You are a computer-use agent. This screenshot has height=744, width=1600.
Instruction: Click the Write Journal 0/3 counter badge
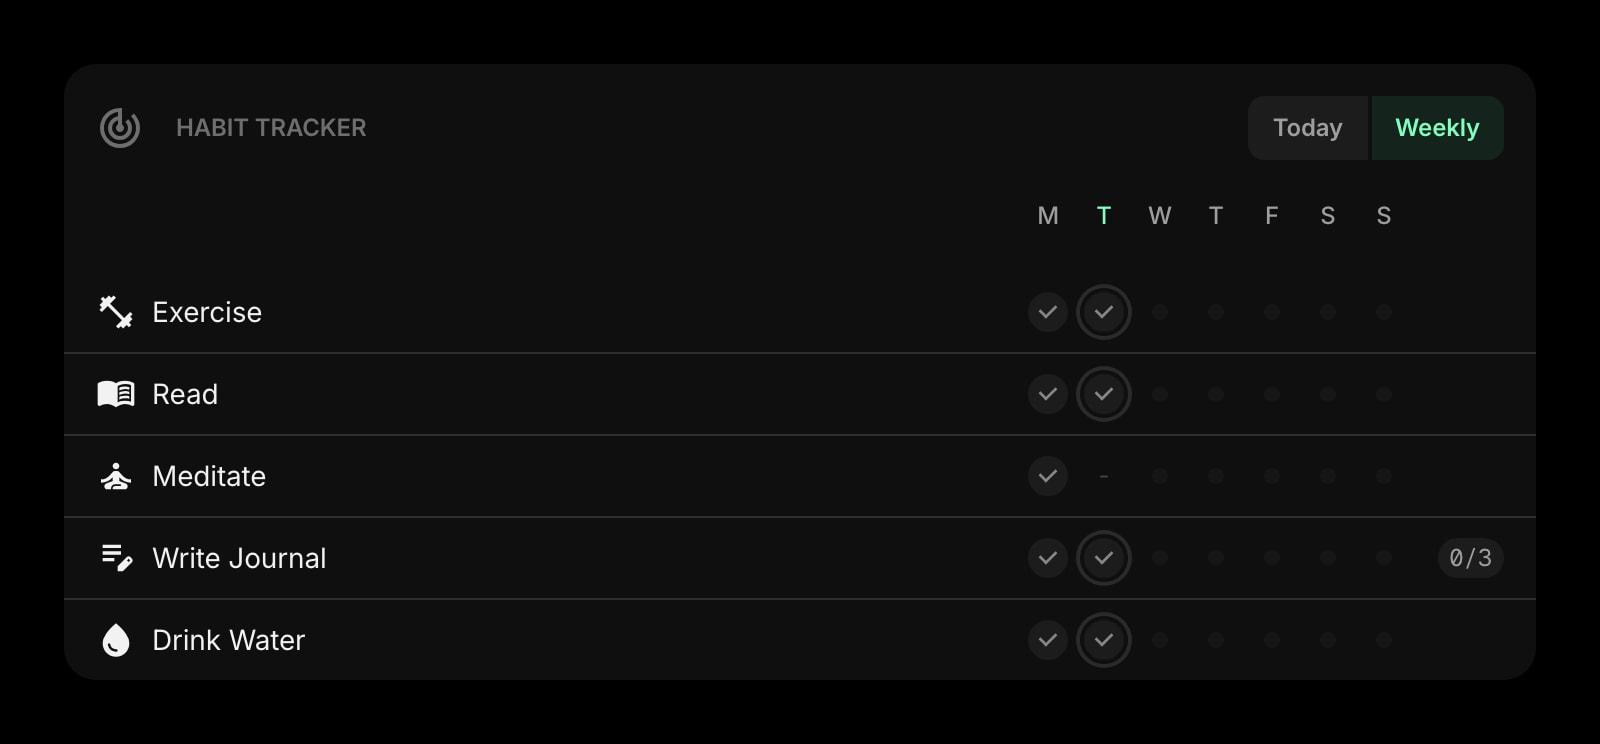click(x=1470, y=558)
